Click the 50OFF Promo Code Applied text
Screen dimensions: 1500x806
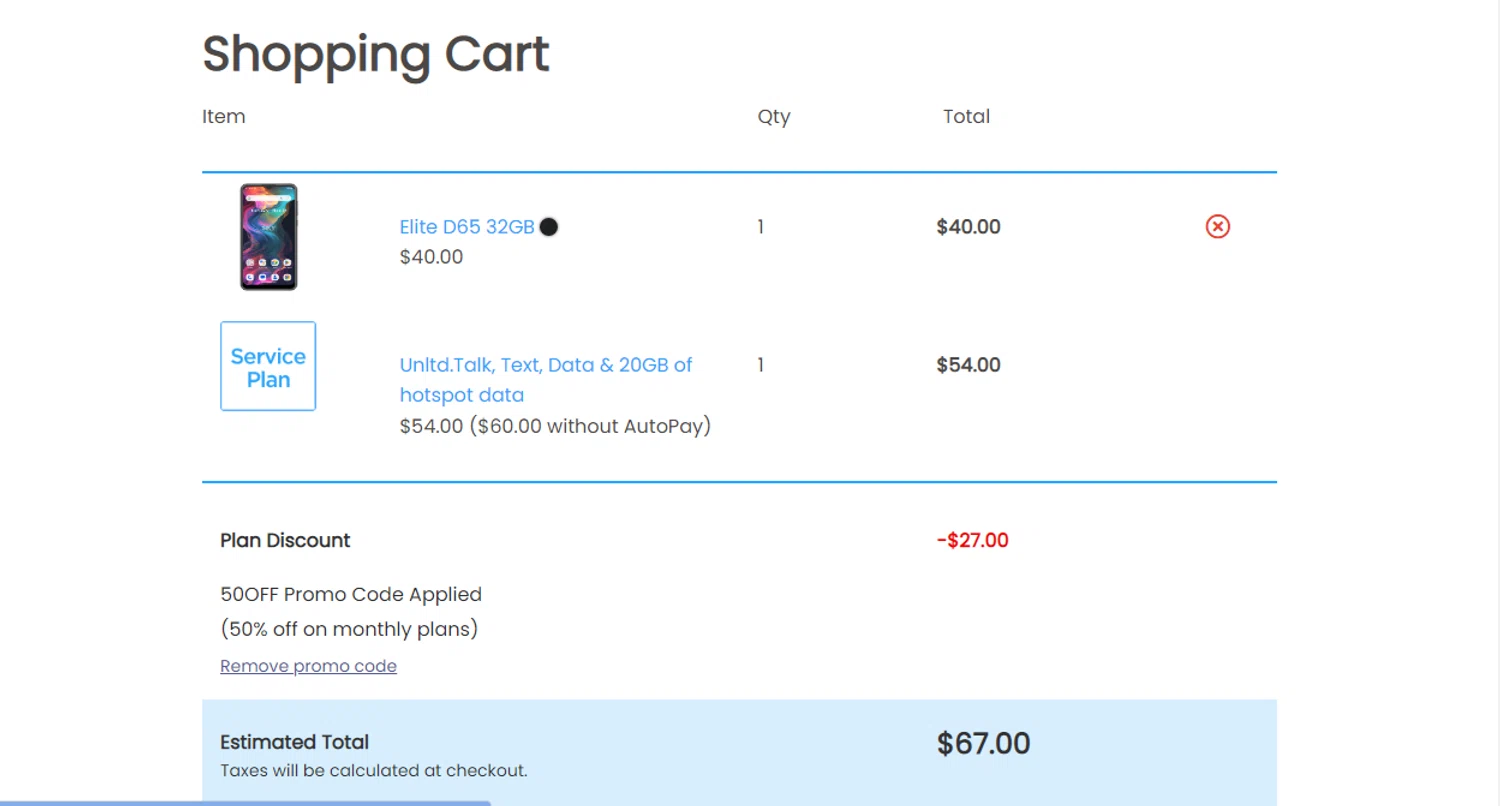(351, 595)
